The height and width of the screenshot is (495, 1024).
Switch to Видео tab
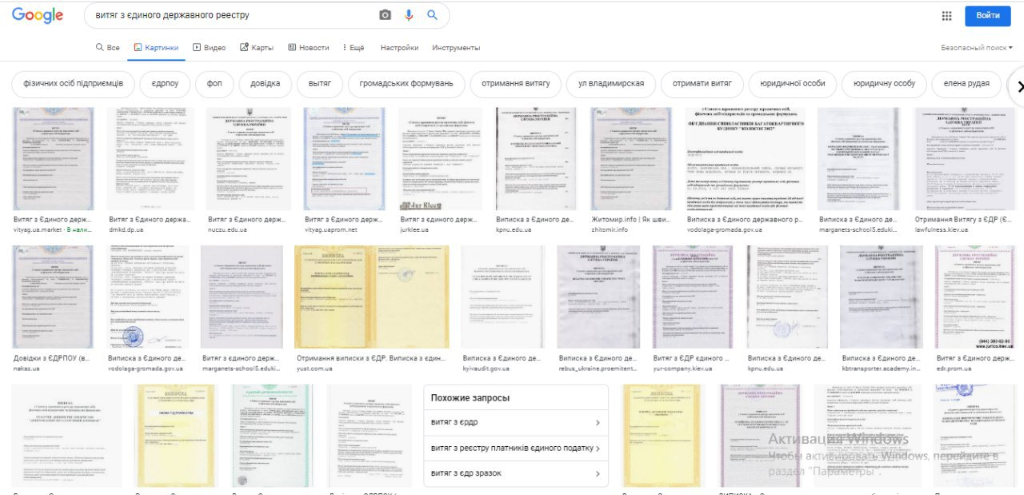tap(209, 48)
